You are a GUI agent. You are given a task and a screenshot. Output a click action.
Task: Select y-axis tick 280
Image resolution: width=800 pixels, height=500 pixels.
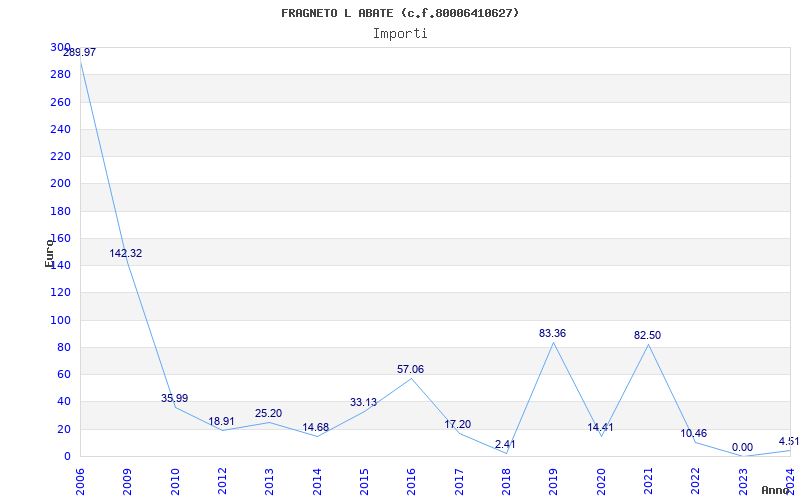[x=60, y=74]
